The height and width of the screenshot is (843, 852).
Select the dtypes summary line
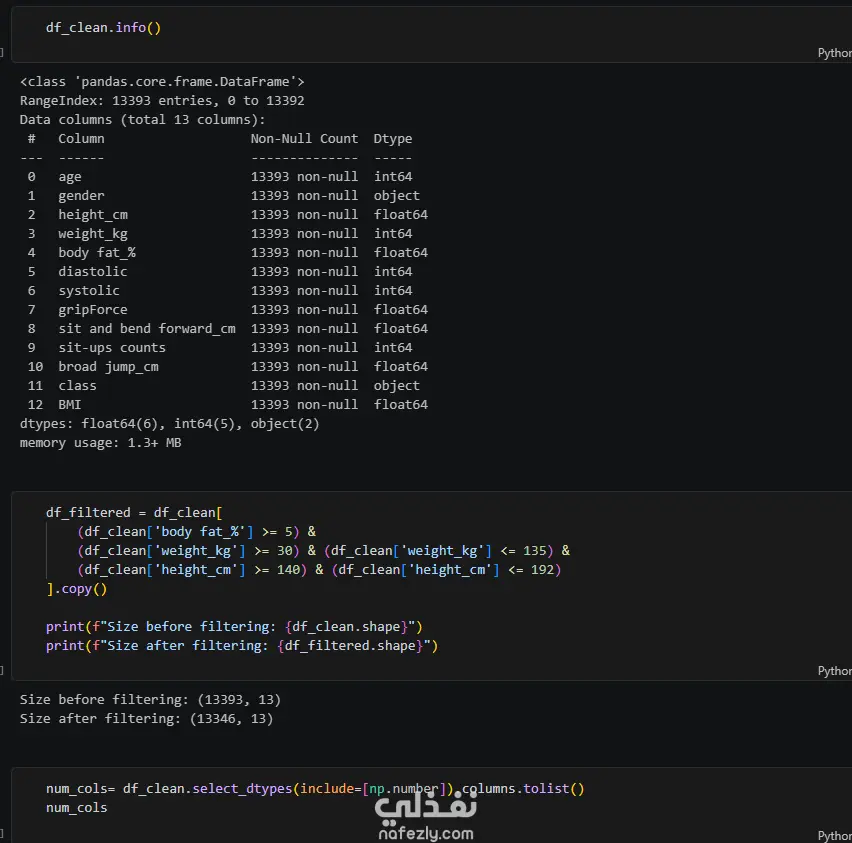click(170, 424)
